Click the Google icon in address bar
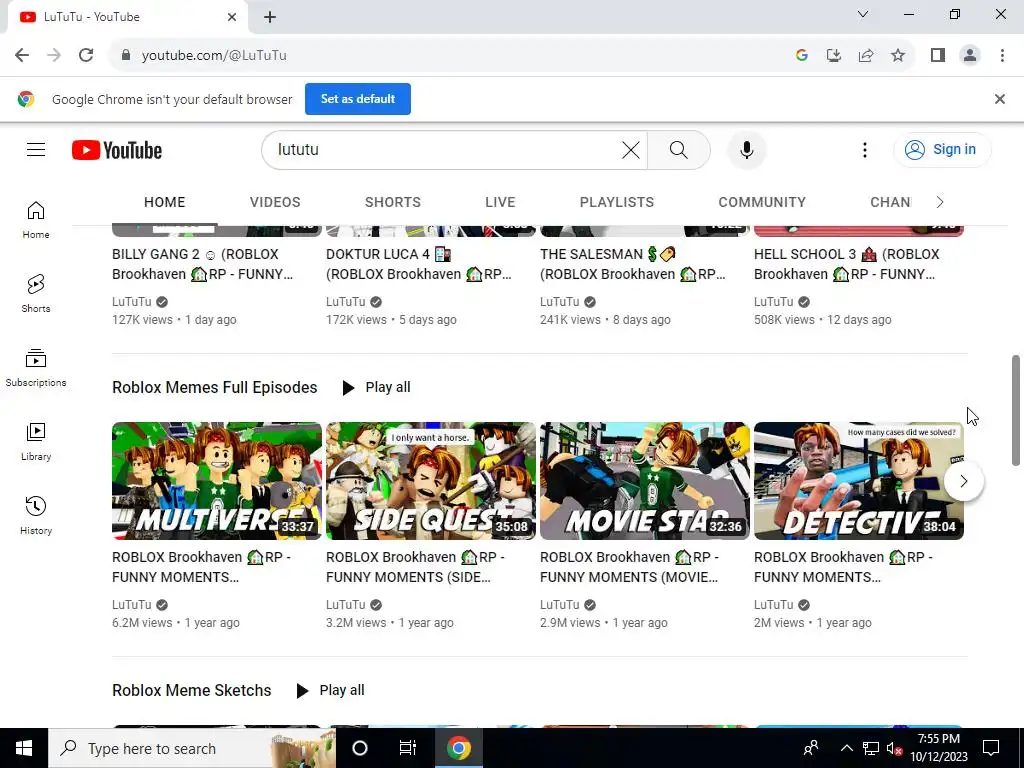1024x768 pixels. coord(802,55)
